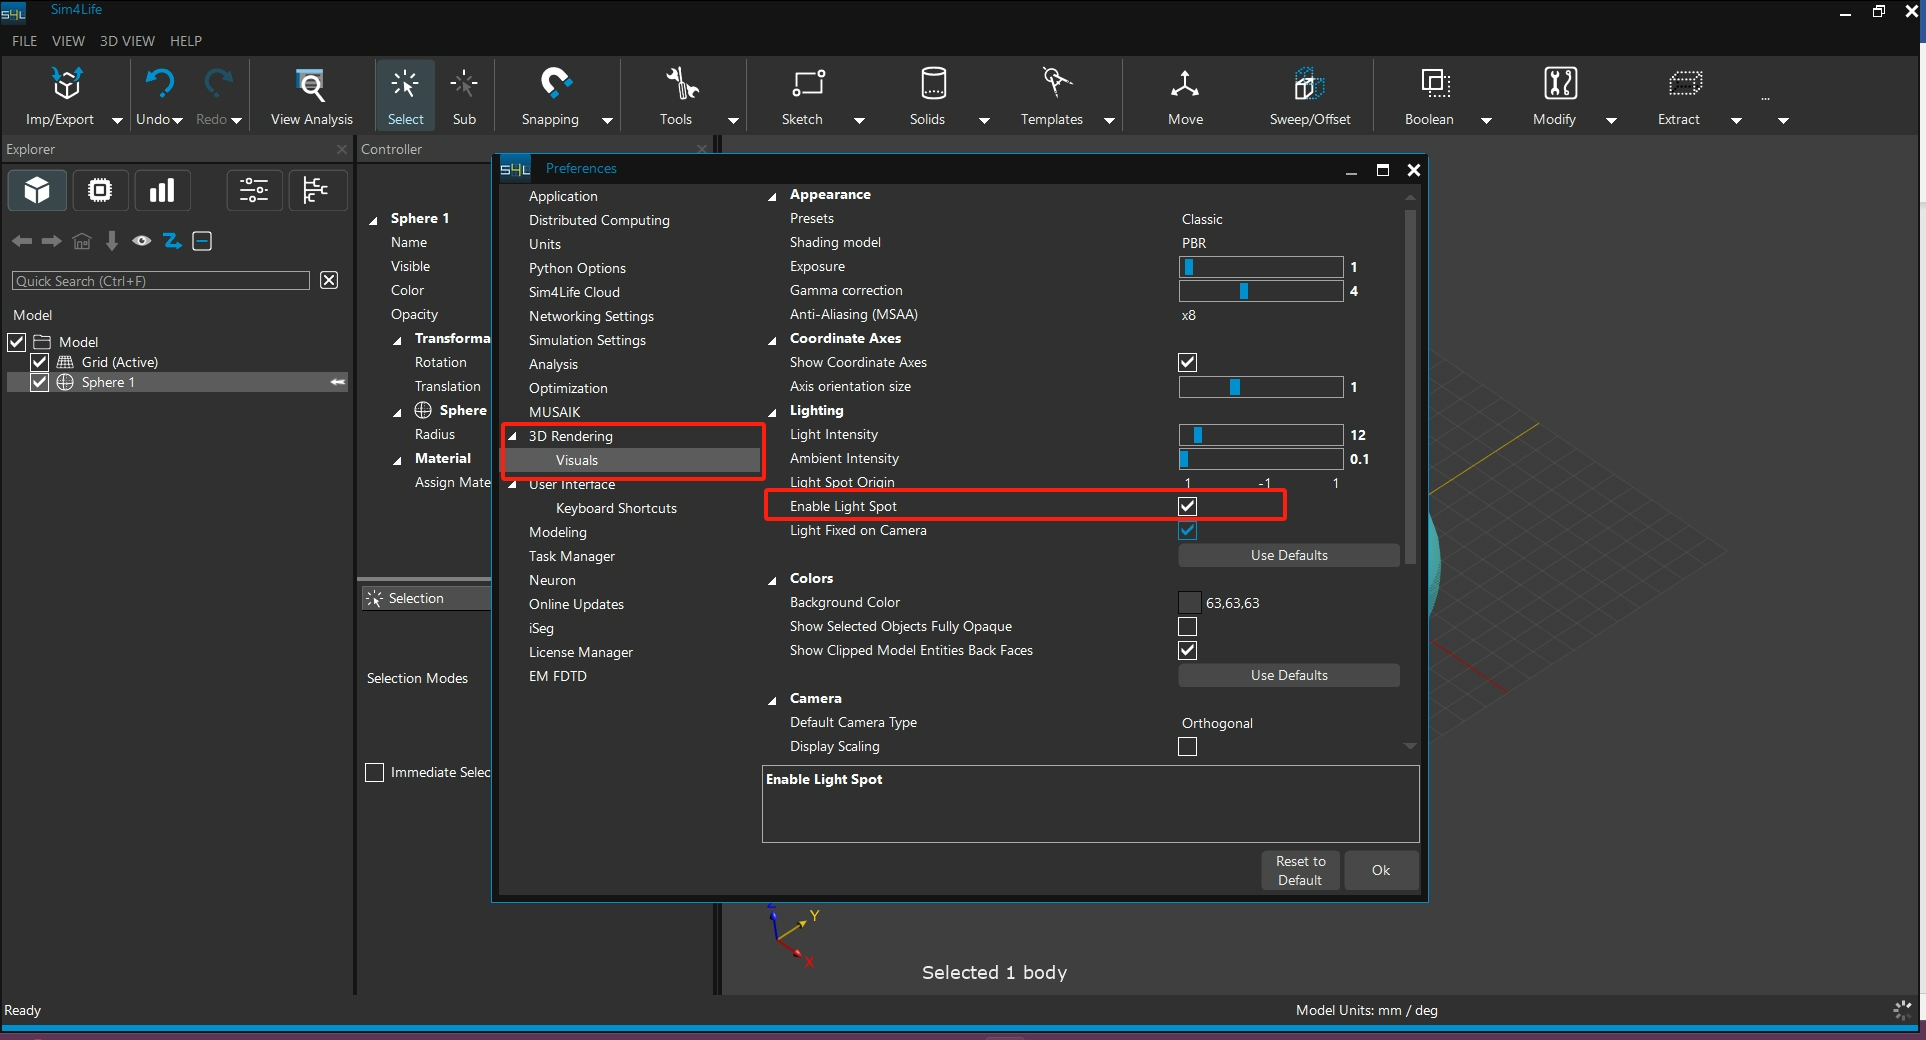Disable the Enable Light Spot checkbox
The height and width of the screenshot is (1040, 1926).
1187,507
